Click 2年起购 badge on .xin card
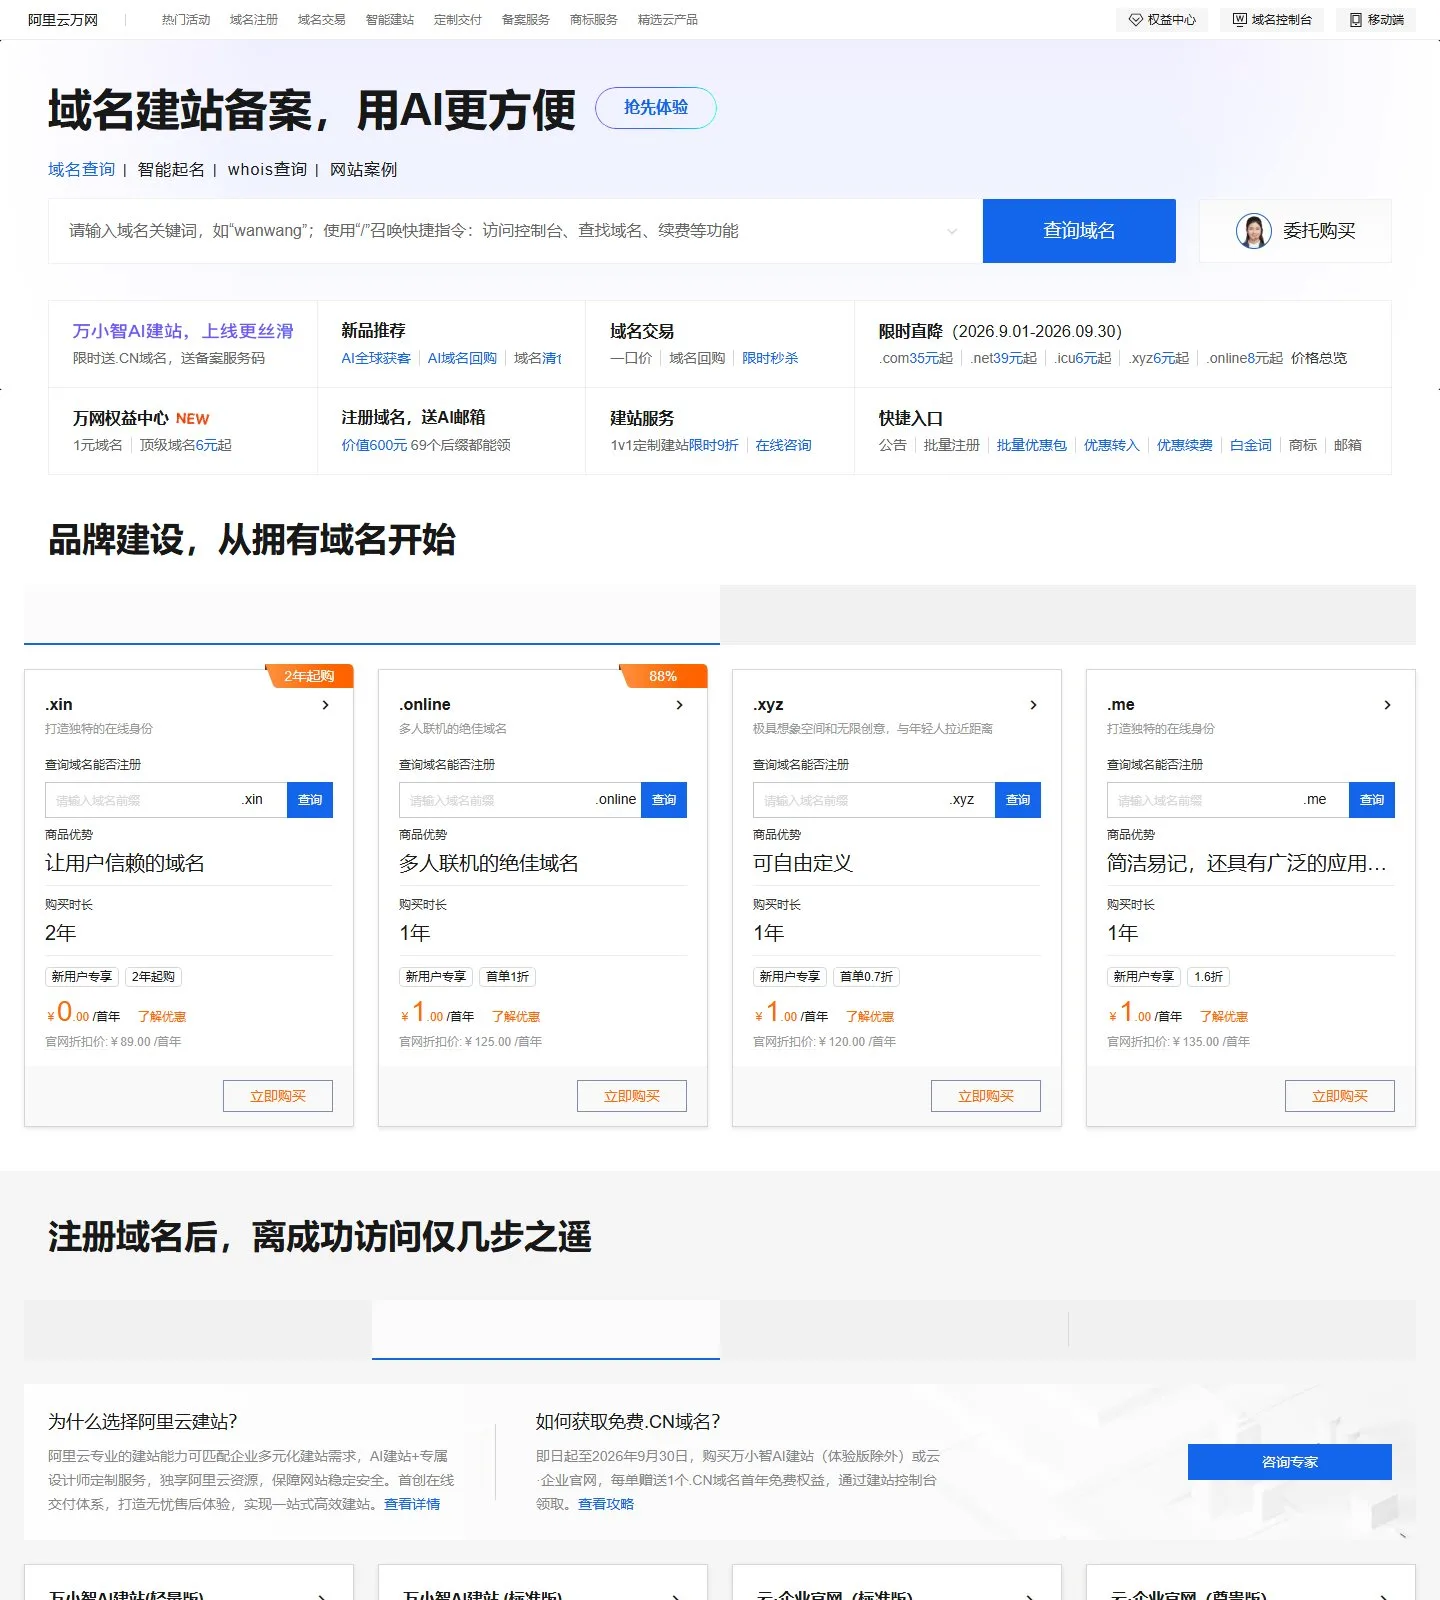The image size is (1440, 1600). point(309,676)
